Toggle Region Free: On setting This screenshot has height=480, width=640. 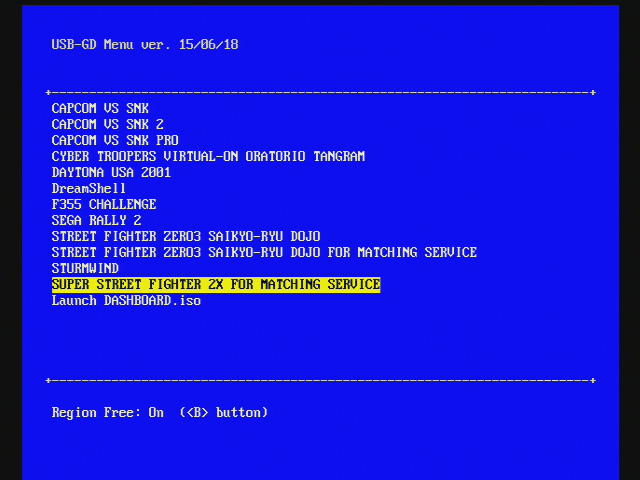(x=160, y=413)
